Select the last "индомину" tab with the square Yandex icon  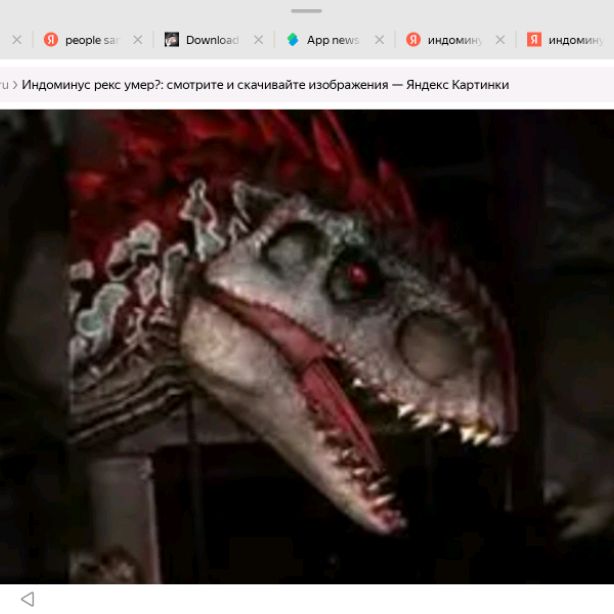tap(566, 40)
